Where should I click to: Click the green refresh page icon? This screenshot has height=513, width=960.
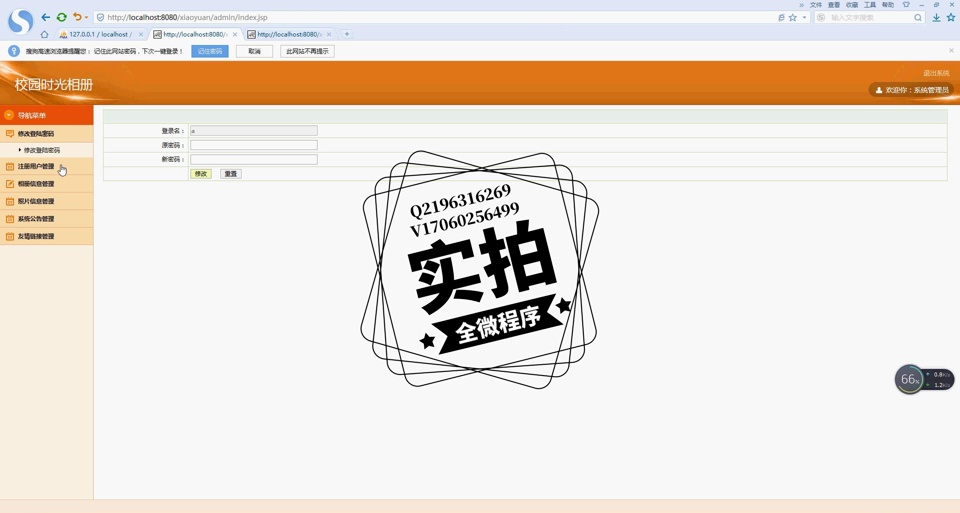coord(61,17)
